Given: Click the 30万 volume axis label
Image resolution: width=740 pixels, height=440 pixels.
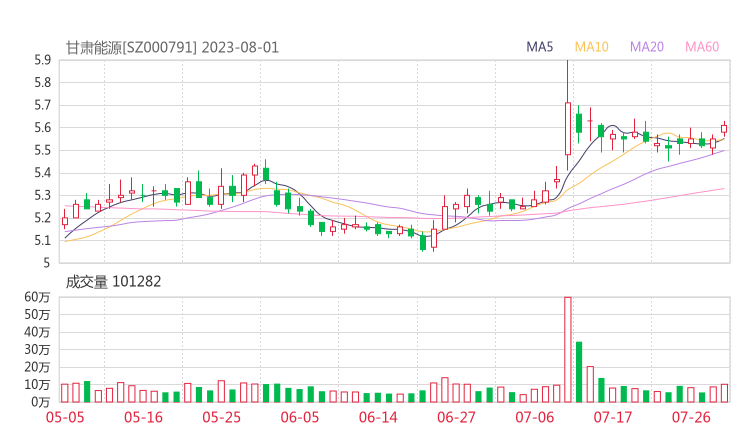Looking at the screenshot, I should click(37, 349).
